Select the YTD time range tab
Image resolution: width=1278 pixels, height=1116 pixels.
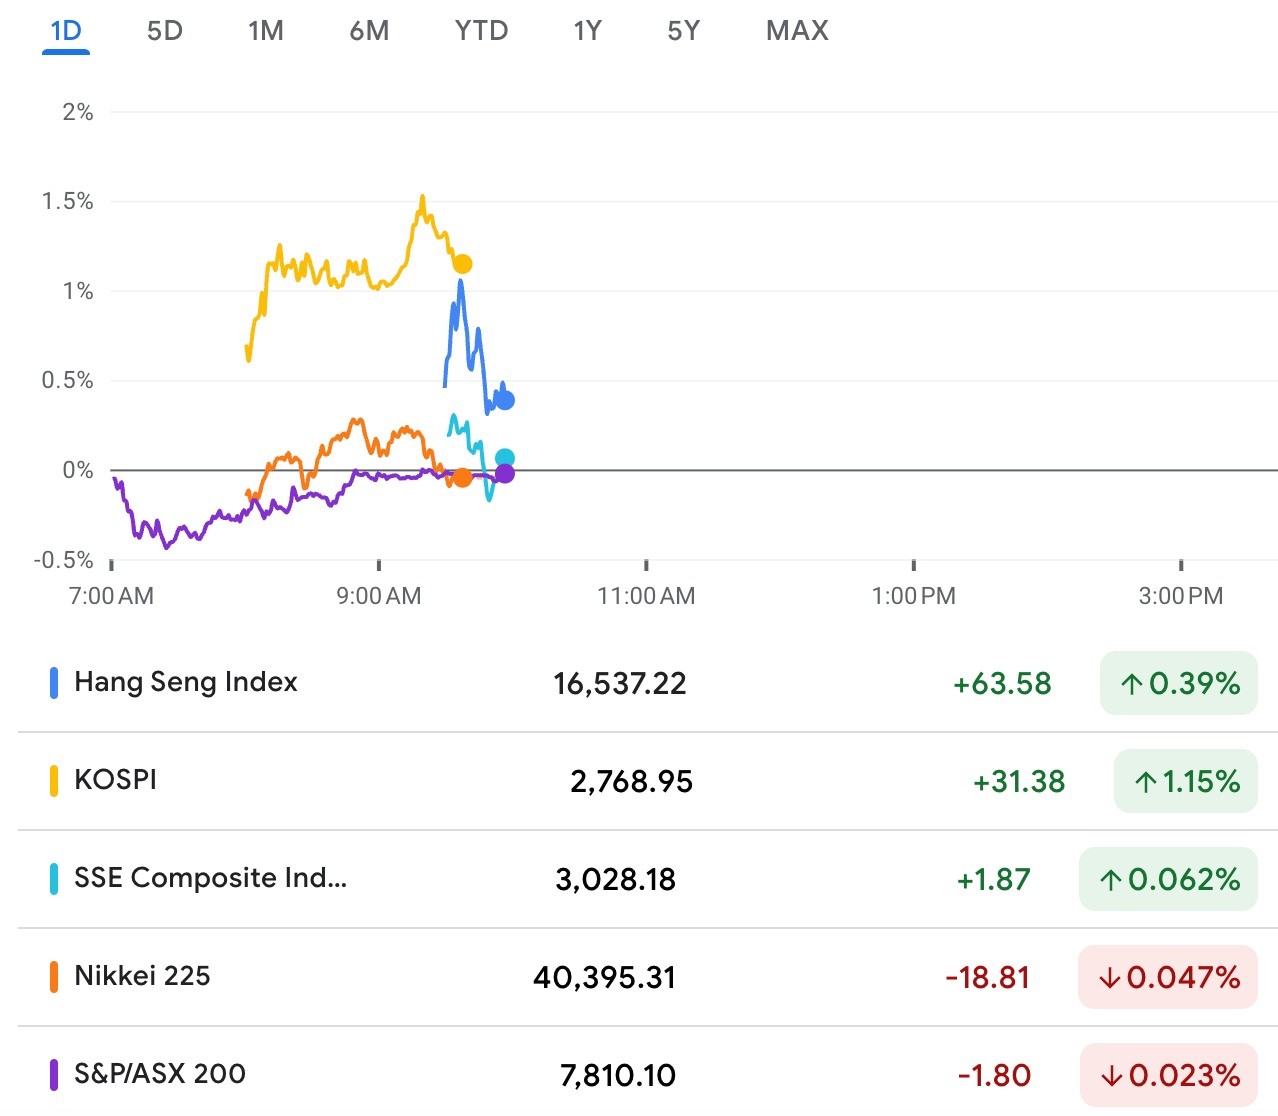[481, 31]
